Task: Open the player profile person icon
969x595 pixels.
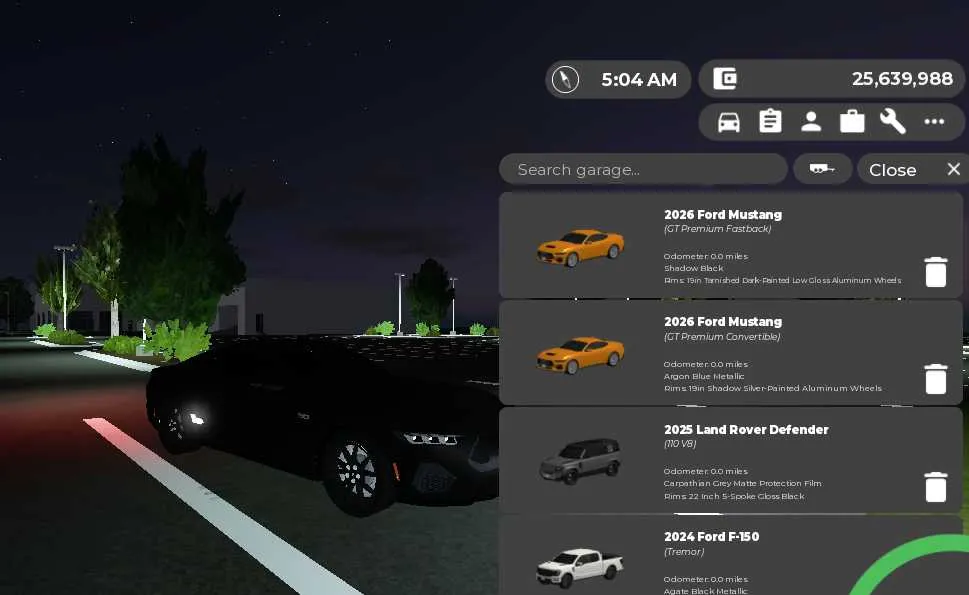Action: [811, 122]
